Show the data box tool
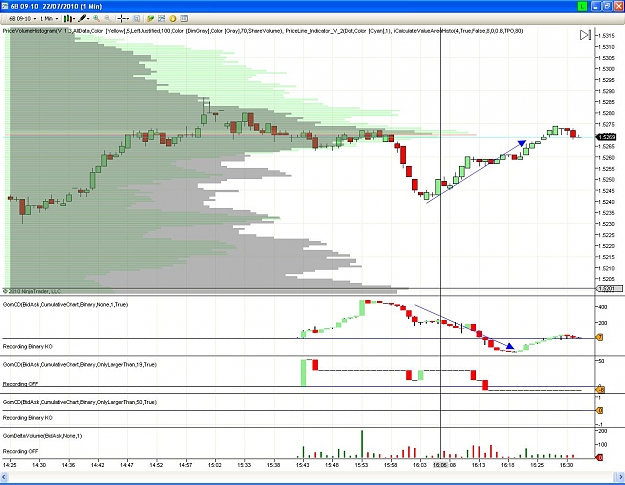This screenshot has width=625, height=485. [x=136, y=19]
